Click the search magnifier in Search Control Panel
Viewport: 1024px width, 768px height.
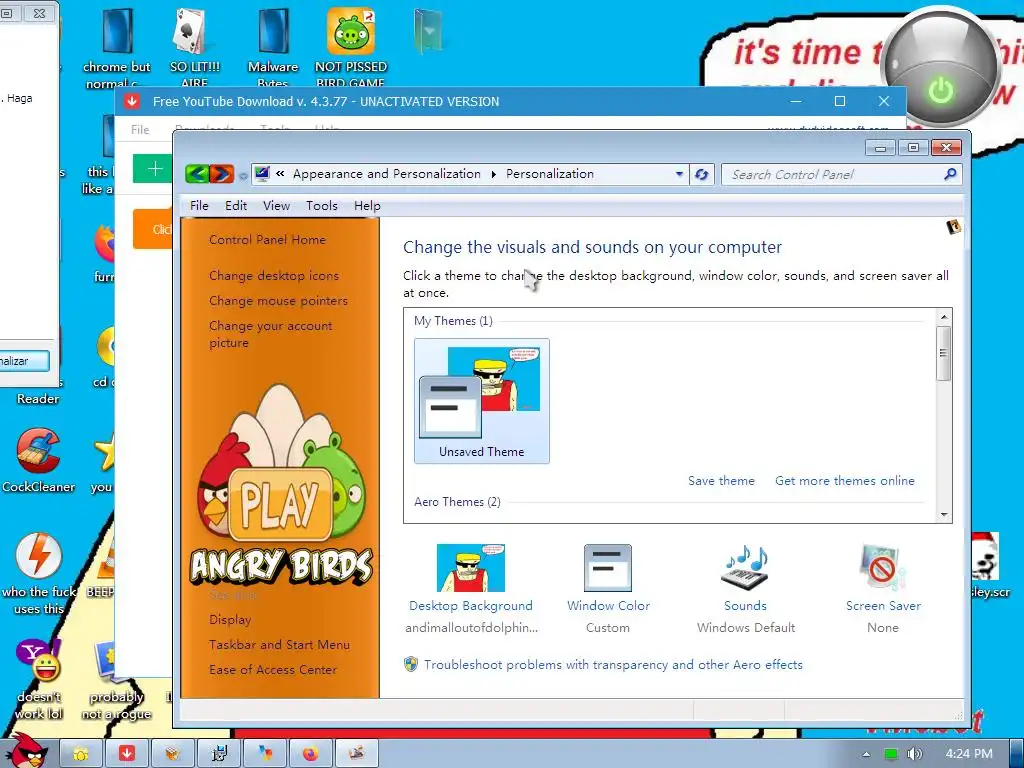coord(950,174)
